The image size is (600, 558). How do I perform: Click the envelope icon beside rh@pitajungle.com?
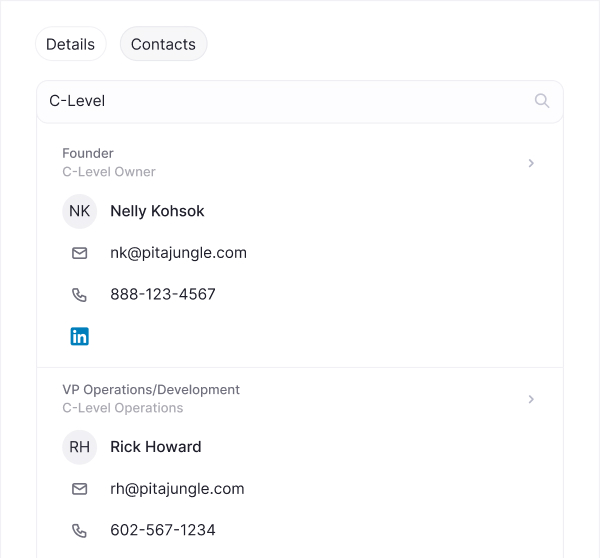(x=79, y=489)
